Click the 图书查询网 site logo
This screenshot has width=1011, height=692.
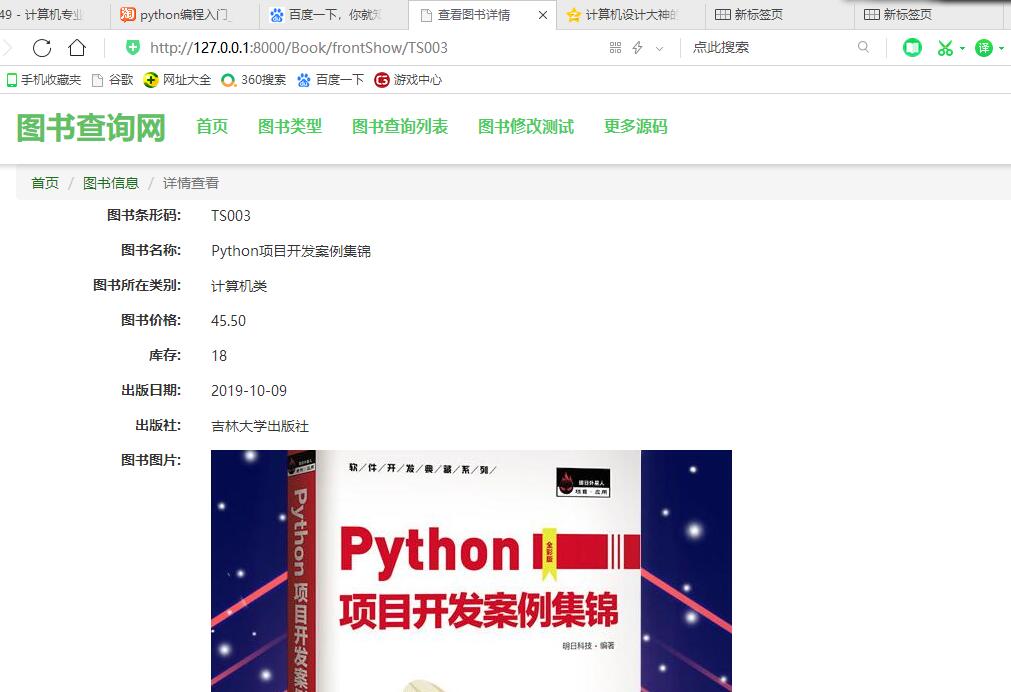tap(91, 127)
